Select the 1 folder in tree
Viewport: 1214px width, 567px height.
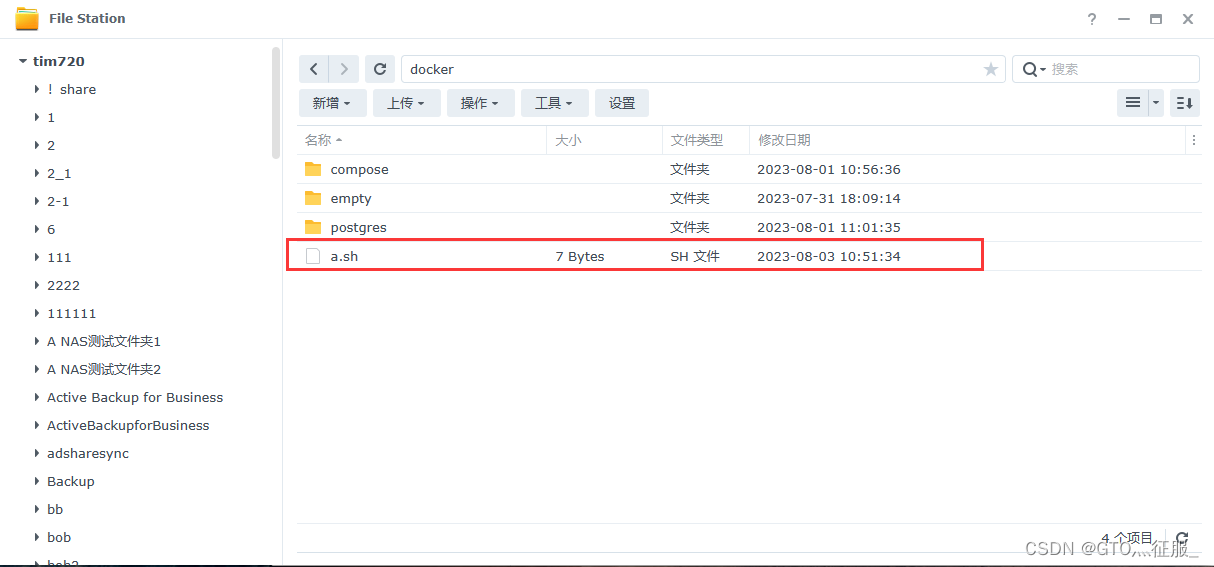(x=51, y=117)
